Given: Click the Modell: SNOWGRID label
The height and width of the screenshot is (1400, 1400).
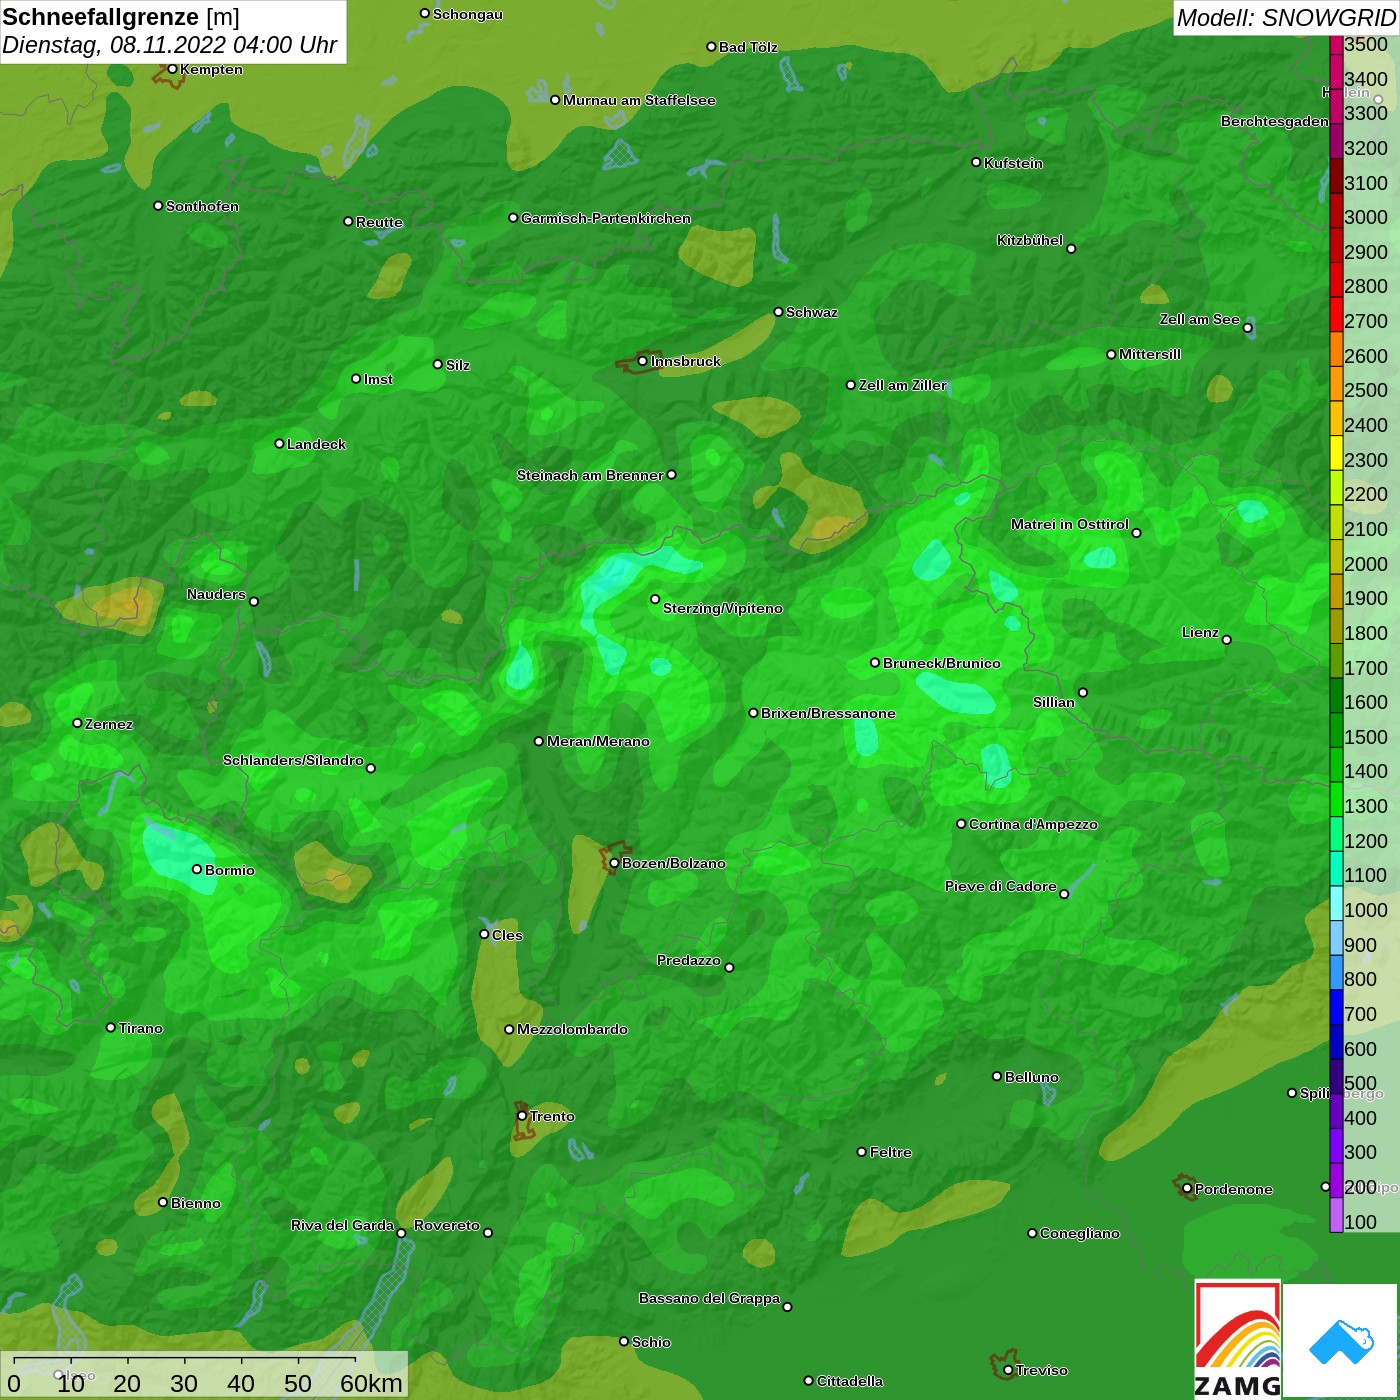Looking at the screenshot, I should 1286,17.
